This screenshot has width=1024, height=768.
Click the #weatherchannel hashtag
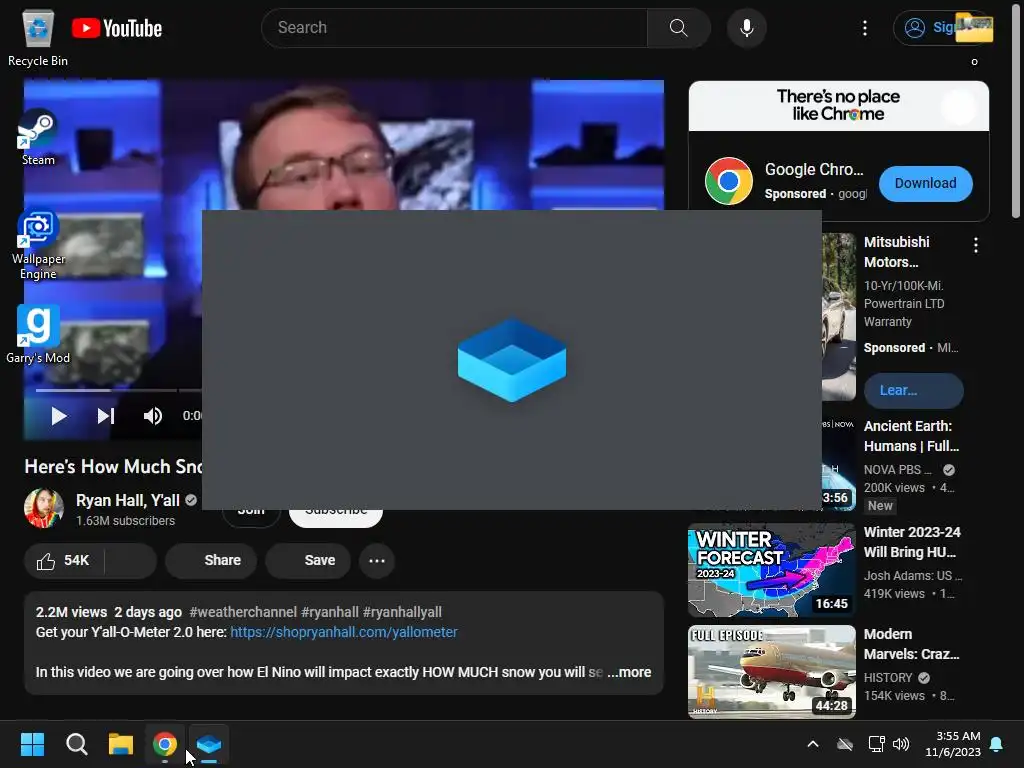[x=243, y=612]
